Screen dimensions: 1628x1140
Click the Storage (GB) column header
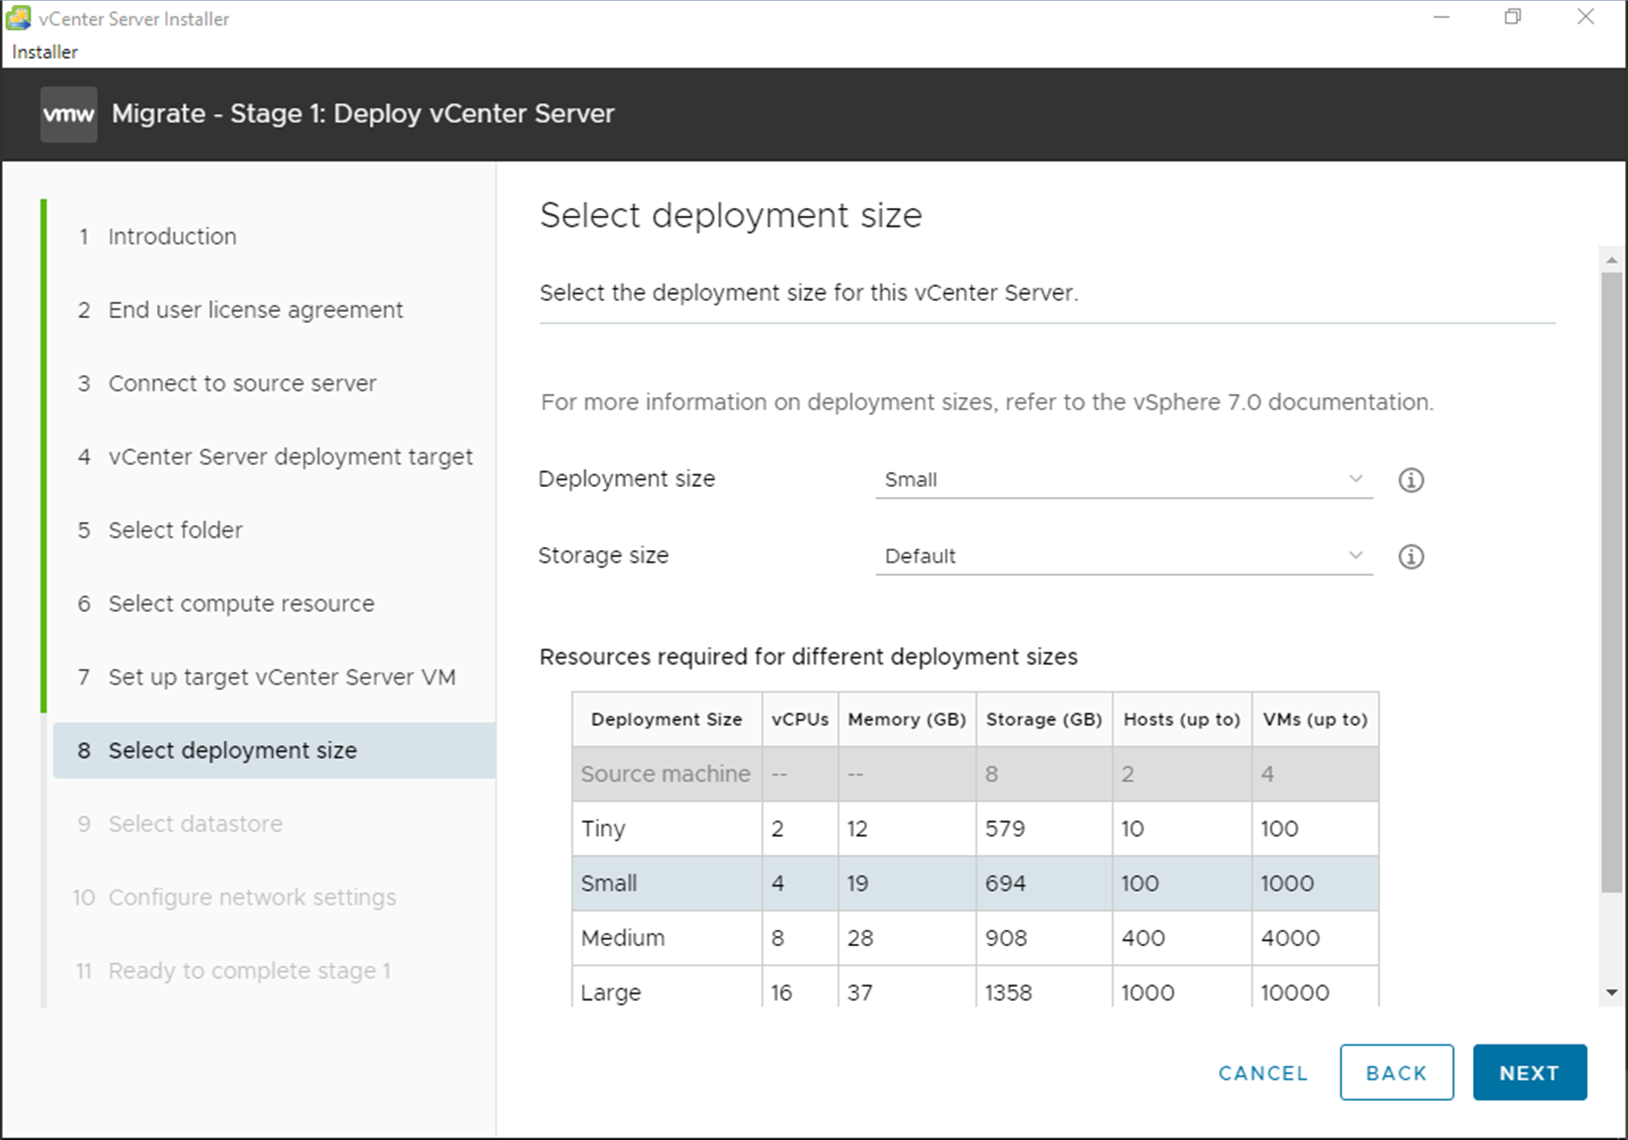tap(1044, 719)
